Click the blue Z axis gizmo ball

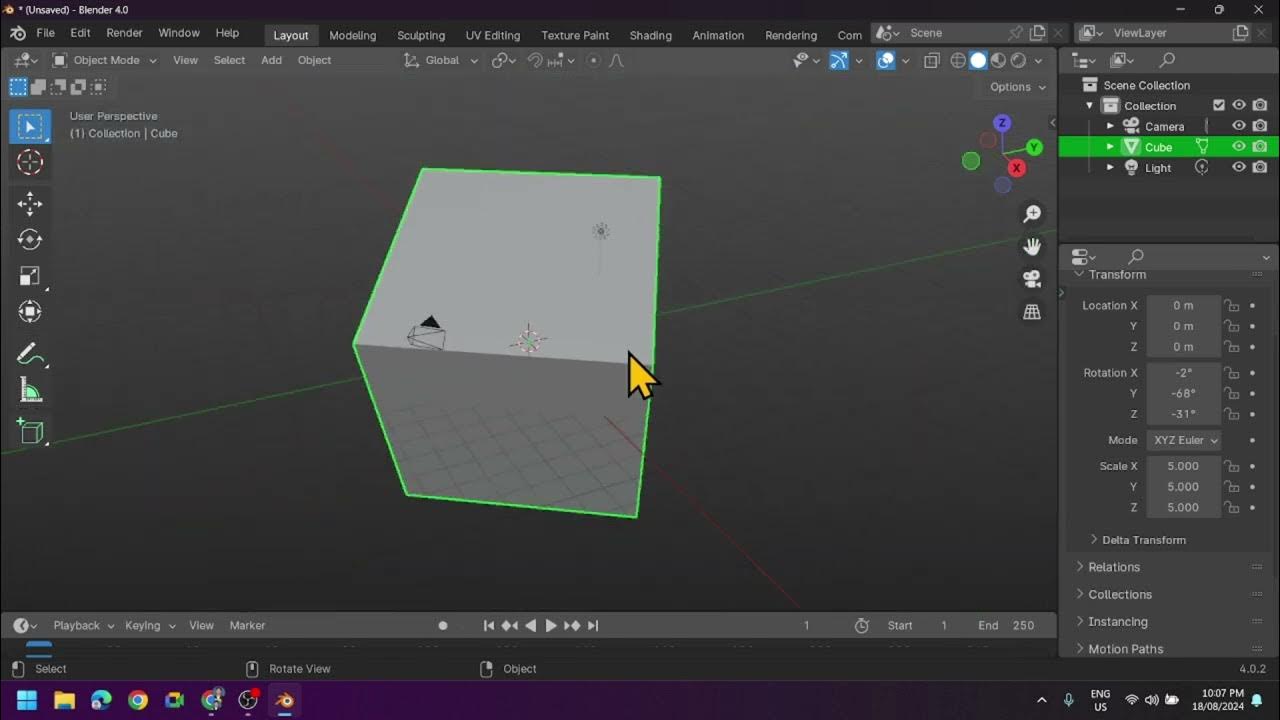point(1002,123)
